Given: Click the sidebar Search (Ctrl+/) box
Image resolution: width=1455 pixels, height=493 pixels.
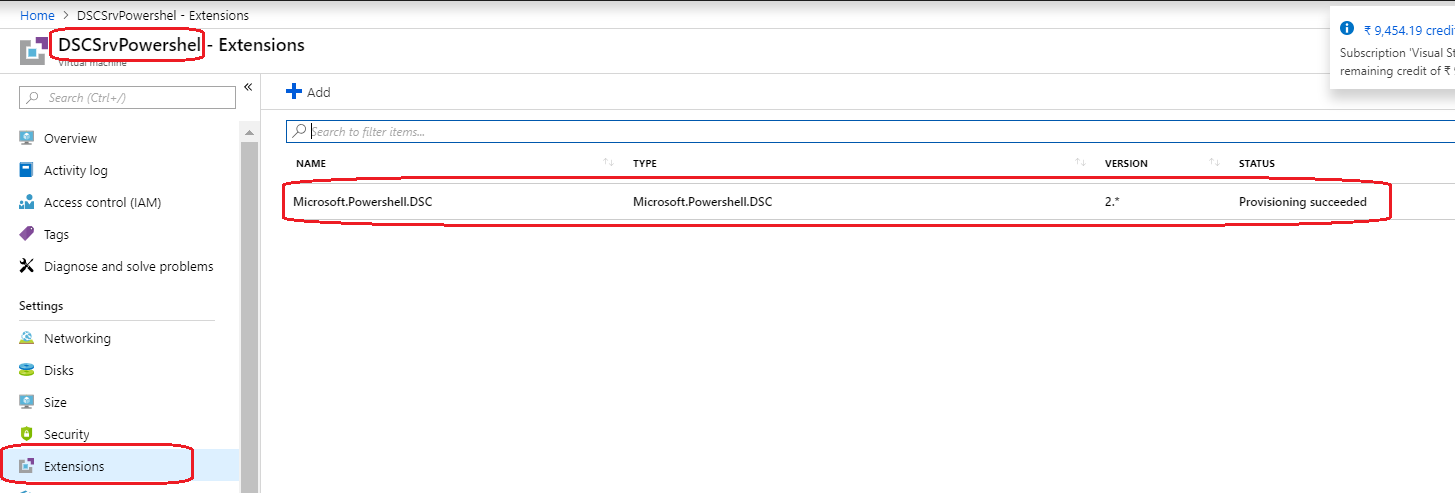Looking at the screenshot, I should (x=127, y=97).
